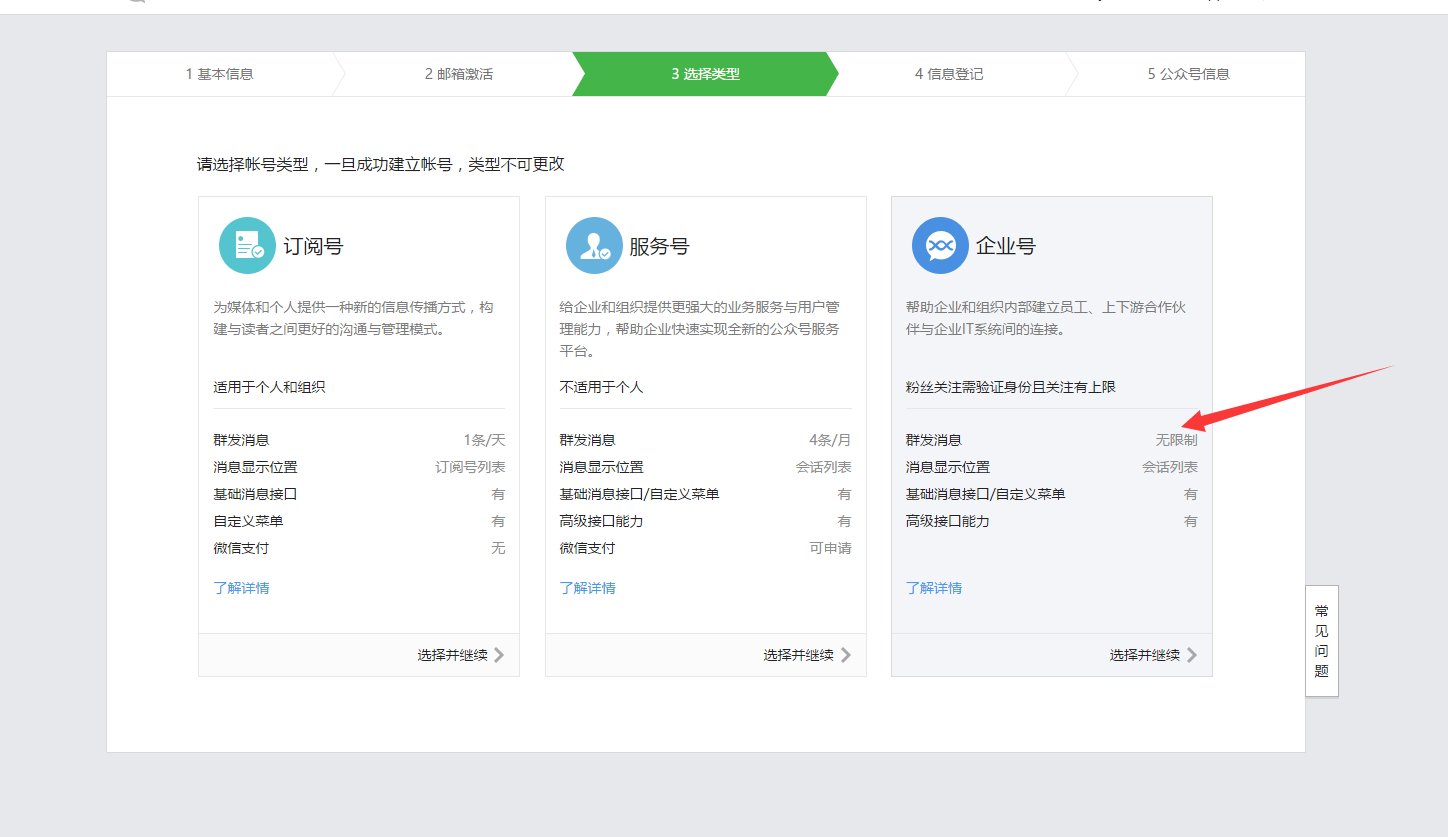Open the 常见问题 side tab
The image size is (1448, 837).
[1322, 641]
